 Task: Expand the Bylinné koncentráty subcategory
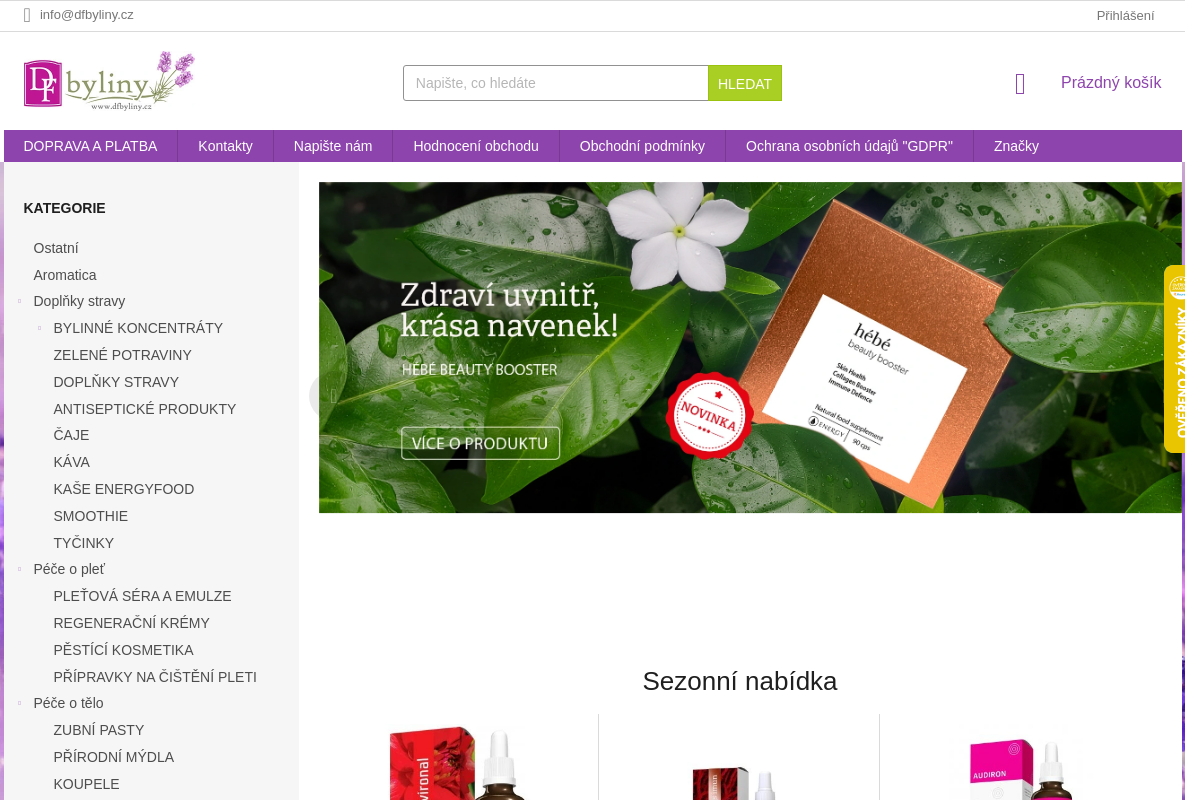click(x=39, y=328)
